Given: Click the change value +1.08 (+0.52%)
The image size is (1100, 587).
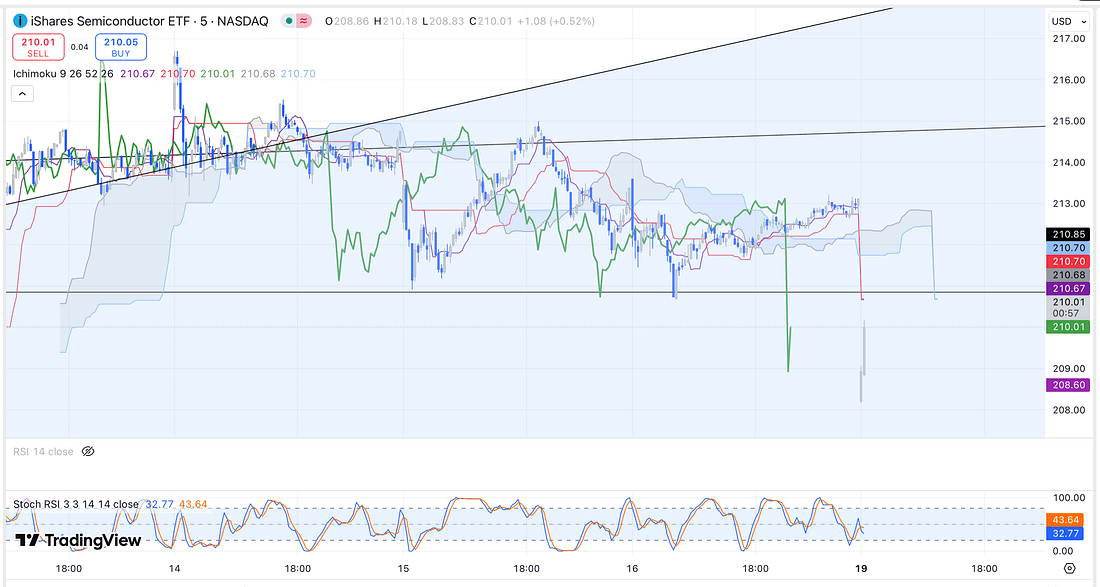Looking at the screenshot, I should [x=556, y=21].
